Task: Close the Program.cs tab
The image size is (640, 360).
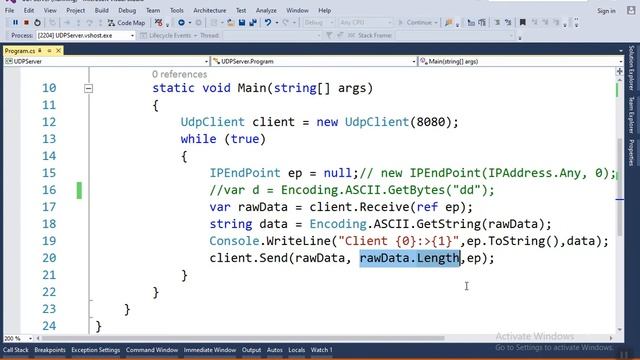Action: point(58,51)
